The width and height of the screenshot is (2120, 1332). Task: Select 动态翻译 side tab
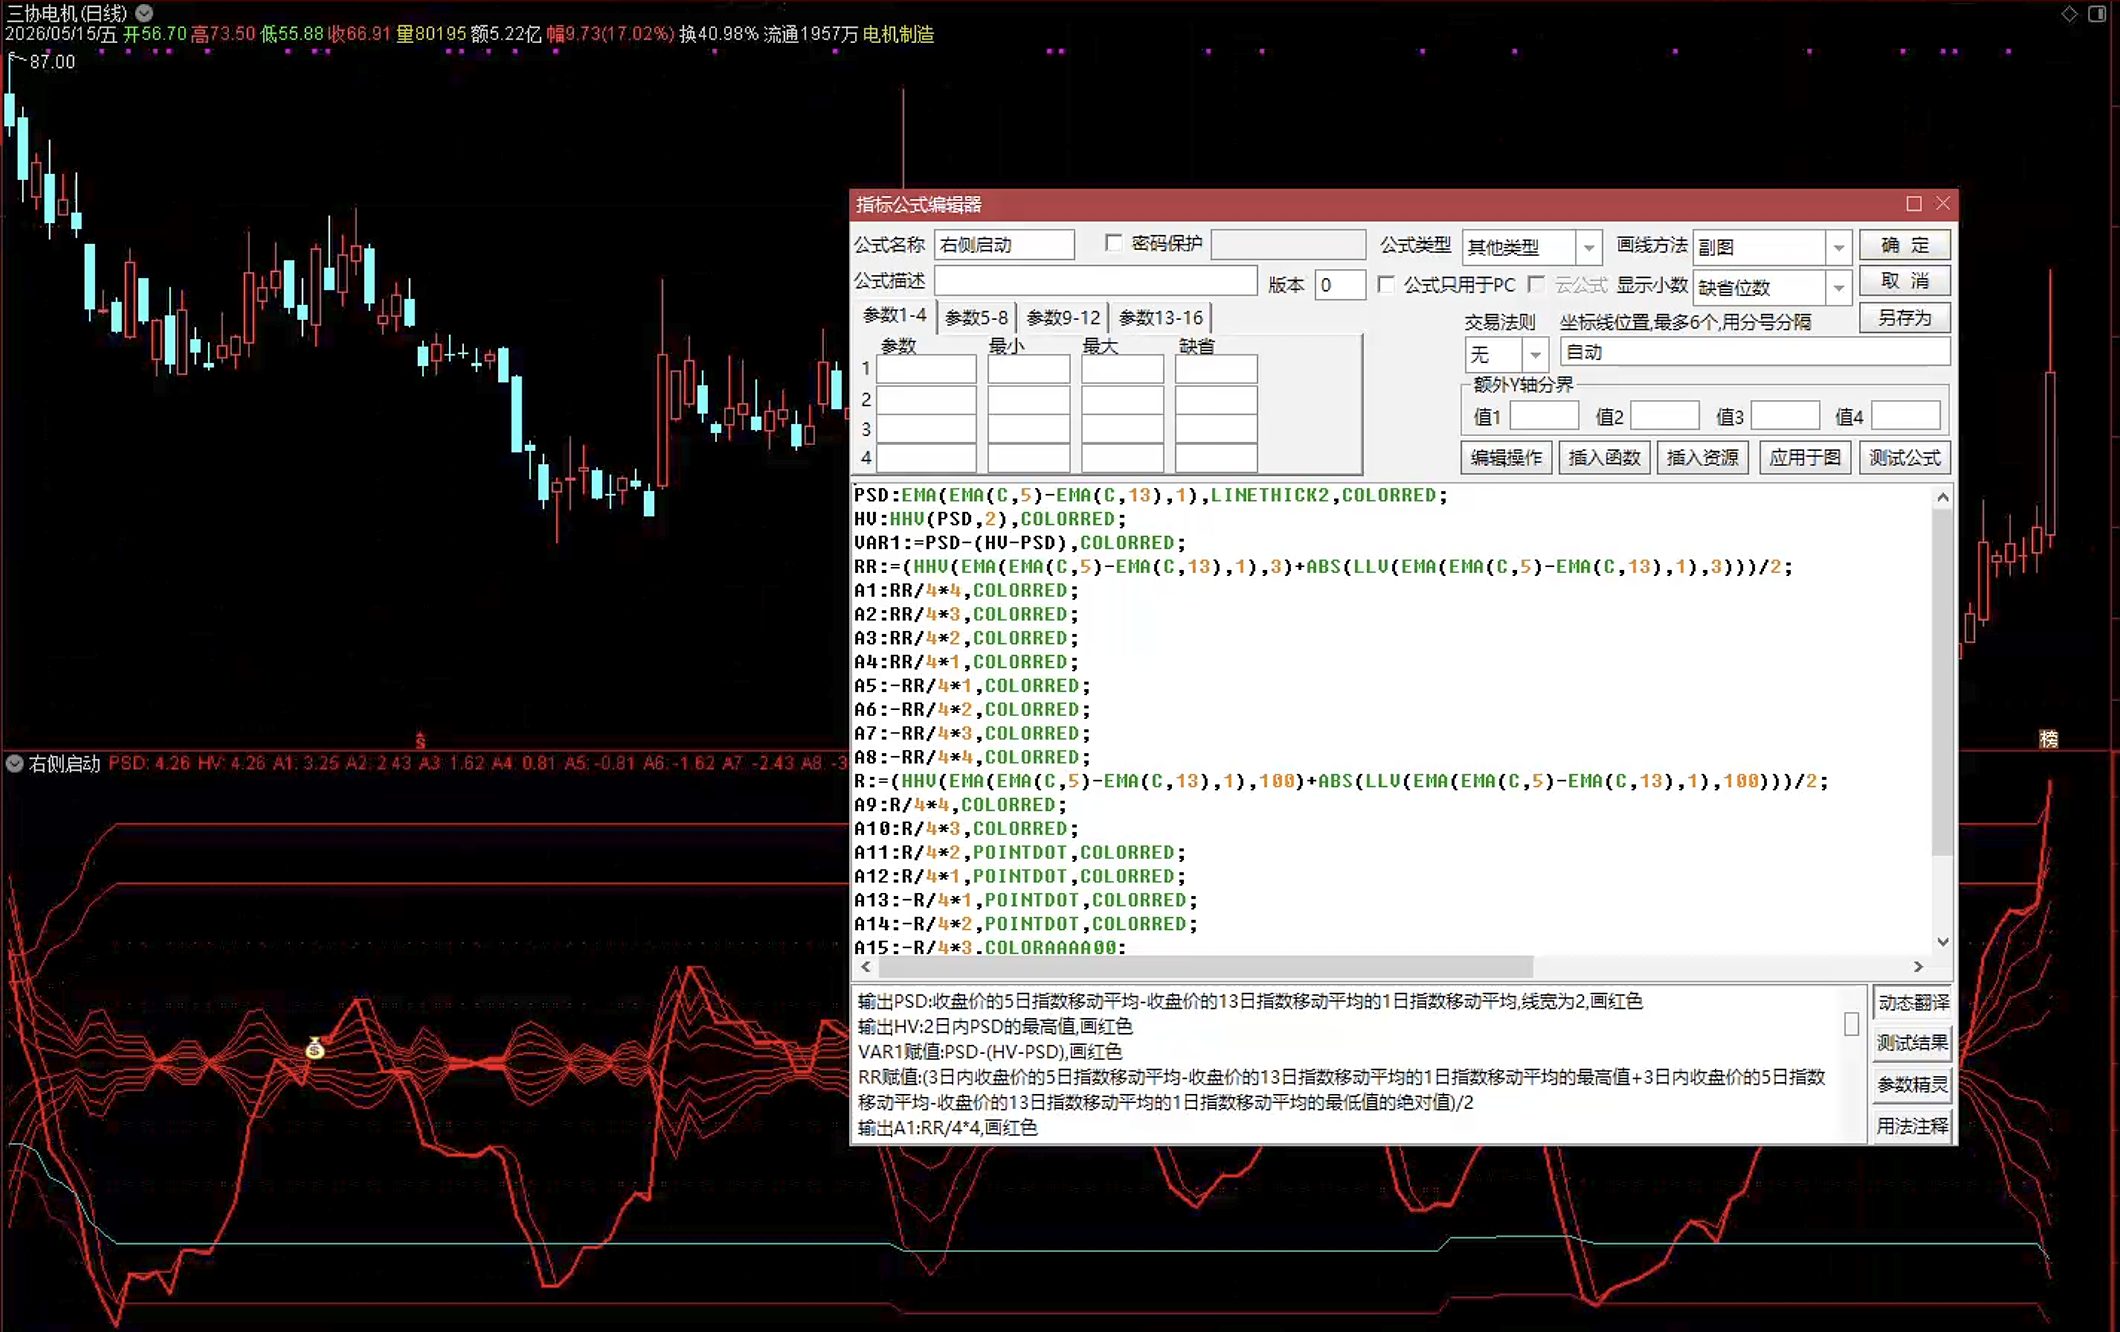1912,1002
